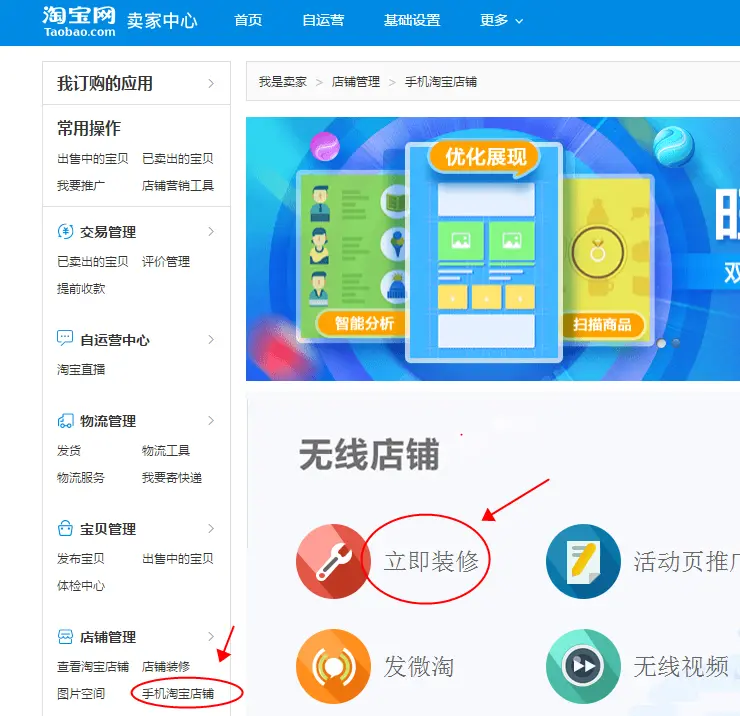Go to 首页 in the top menu

248,20
